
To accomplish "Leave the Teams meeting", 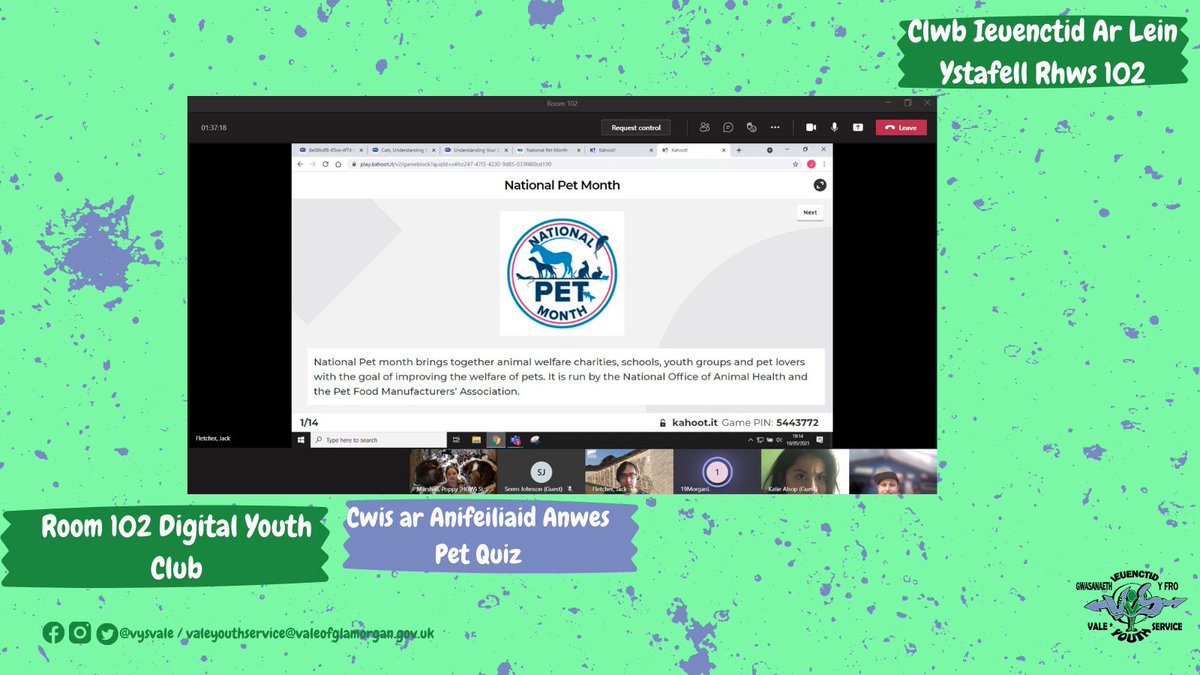I will [x=901, y=127].
